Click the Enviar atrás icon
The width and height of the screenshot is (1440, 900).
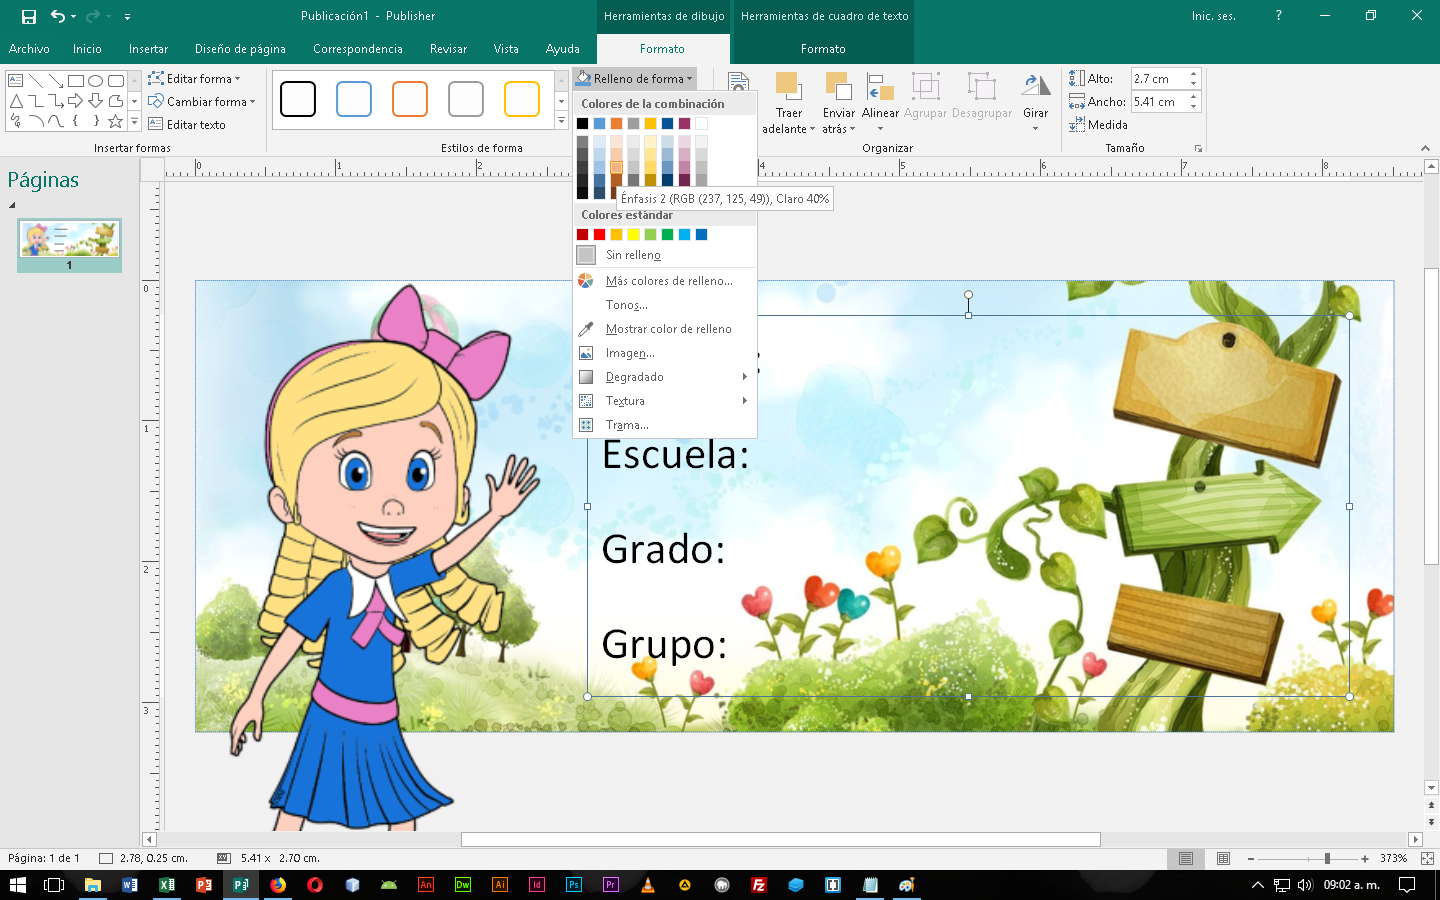pos(838,87)
